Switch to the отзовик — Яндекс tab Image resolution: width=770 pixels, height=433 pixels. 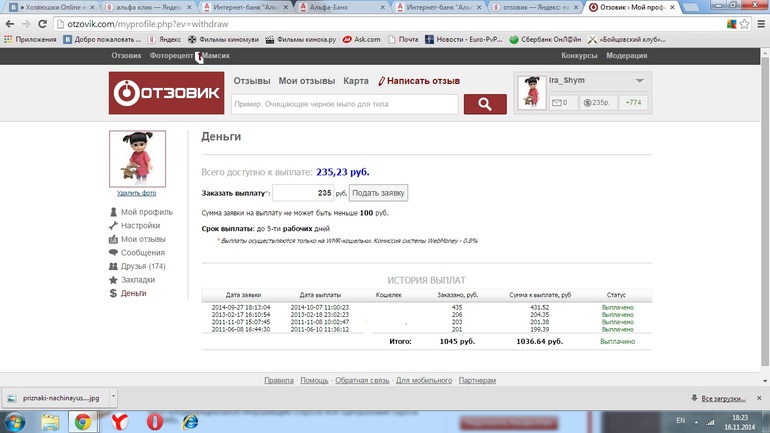[536, 7]
